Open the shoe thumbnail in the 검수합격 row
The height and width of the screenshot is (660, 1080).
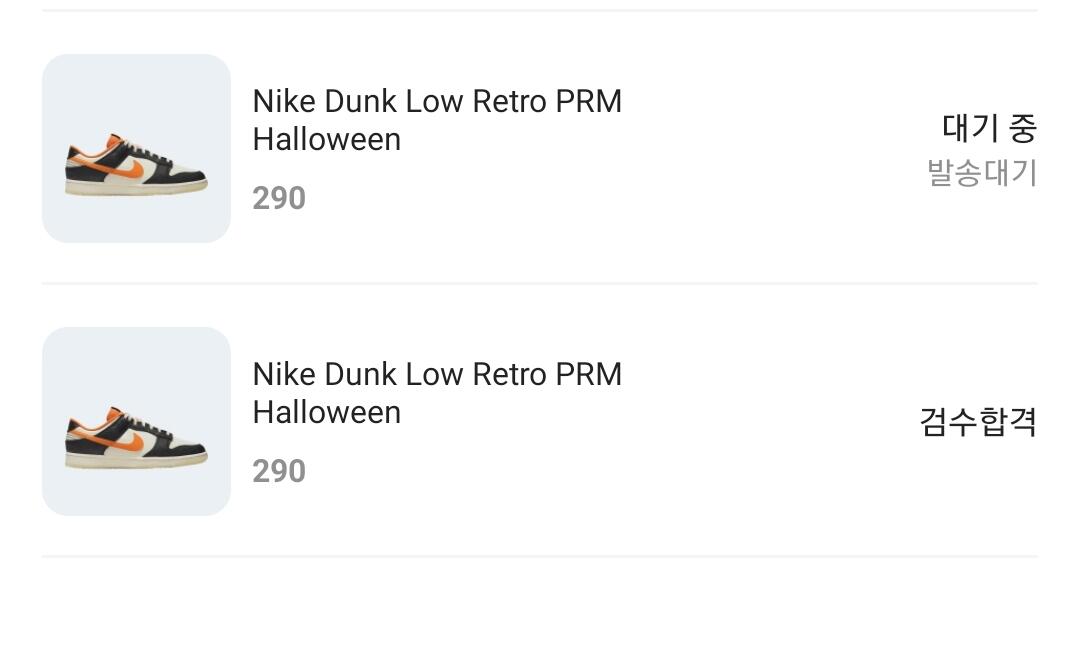click(x=136, y=421)
